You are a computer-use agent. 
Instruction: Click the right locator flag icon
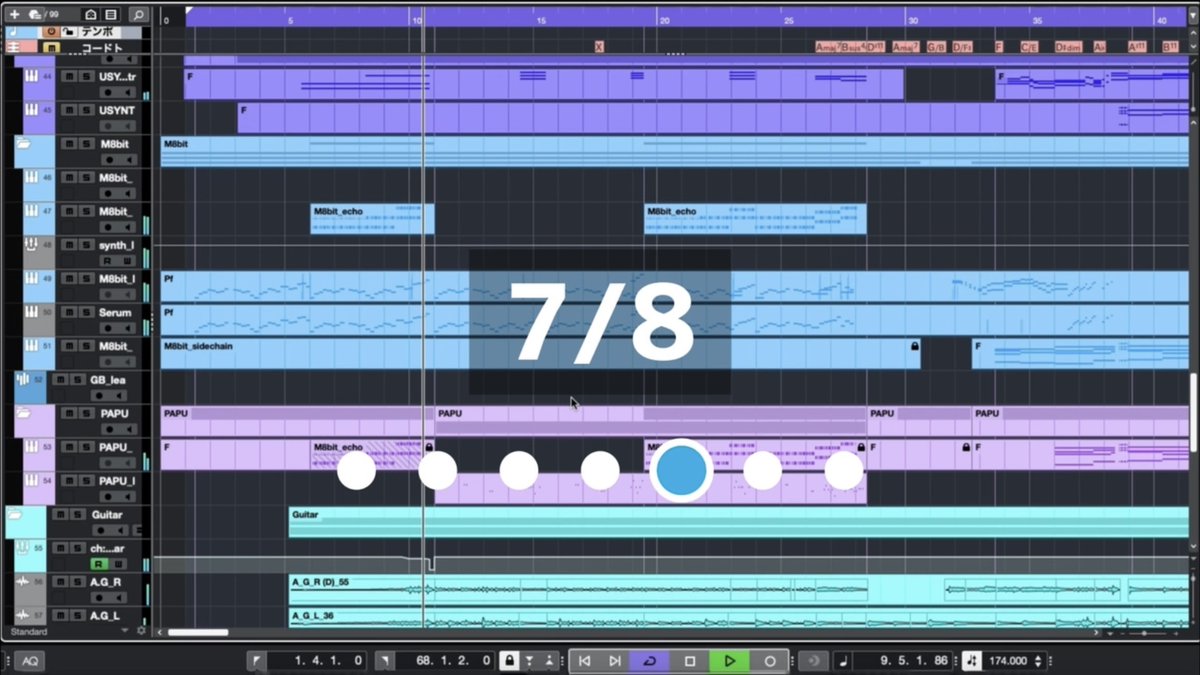pyautogui.click(x=385, y=661)
